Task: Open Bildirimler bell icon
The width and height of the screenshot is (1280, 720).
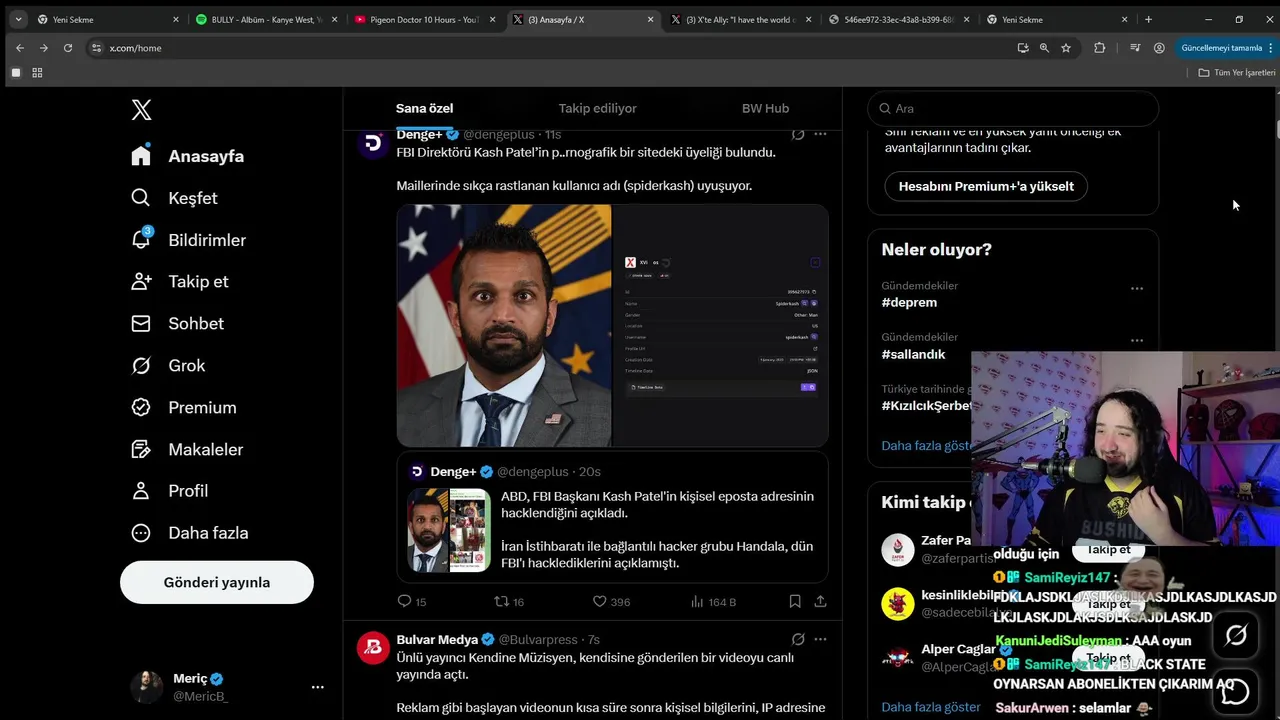Action: (141, 239)
